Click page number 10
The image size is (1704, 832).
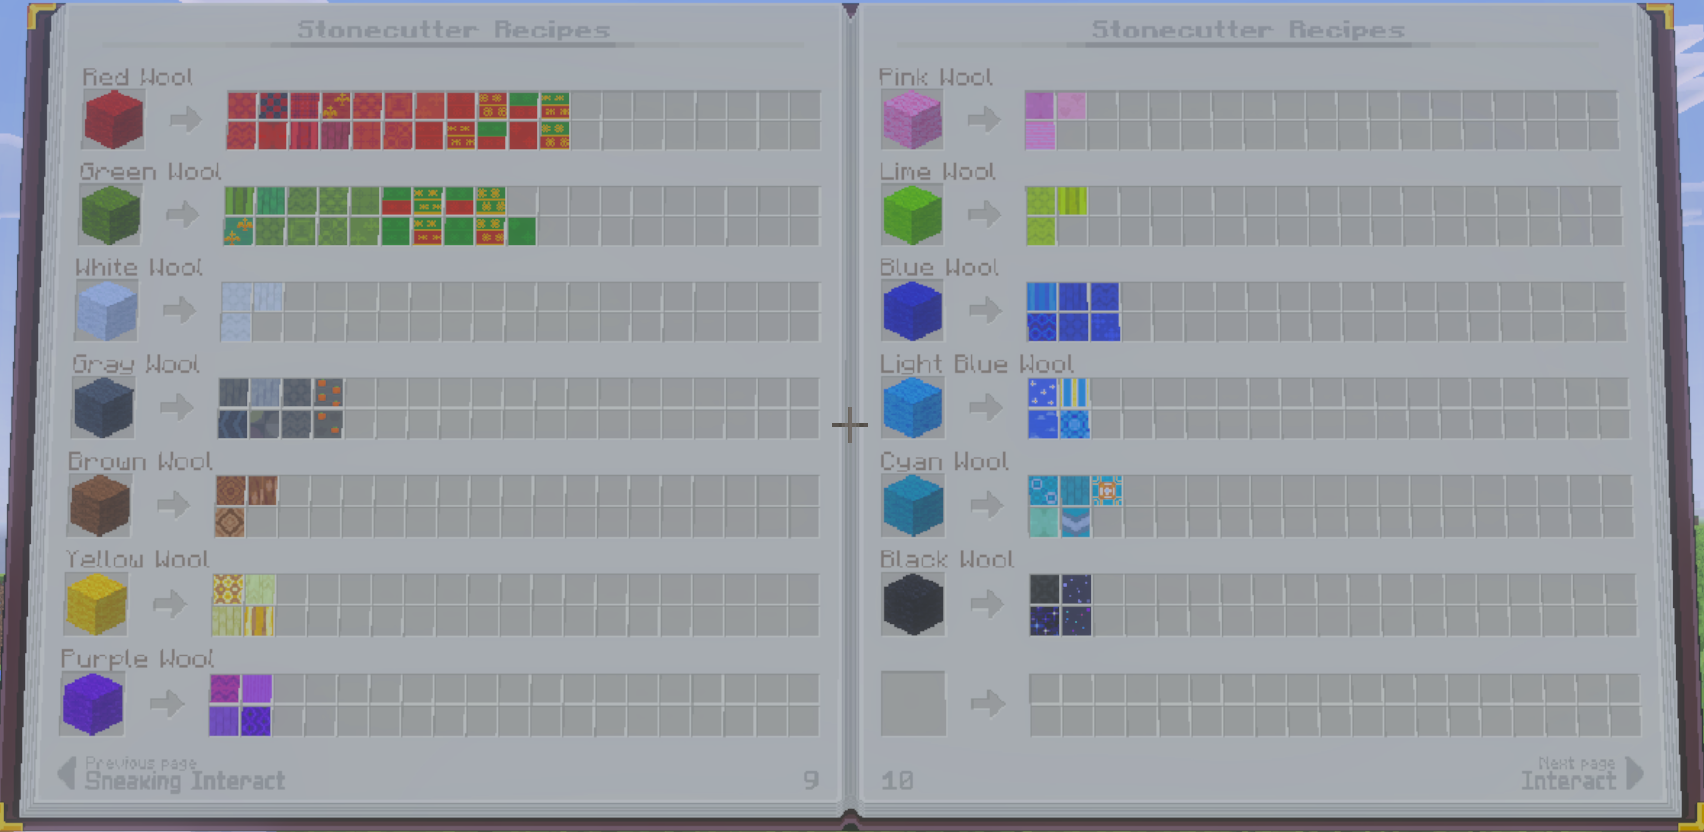pyautogui.click(x=897, y=780)
